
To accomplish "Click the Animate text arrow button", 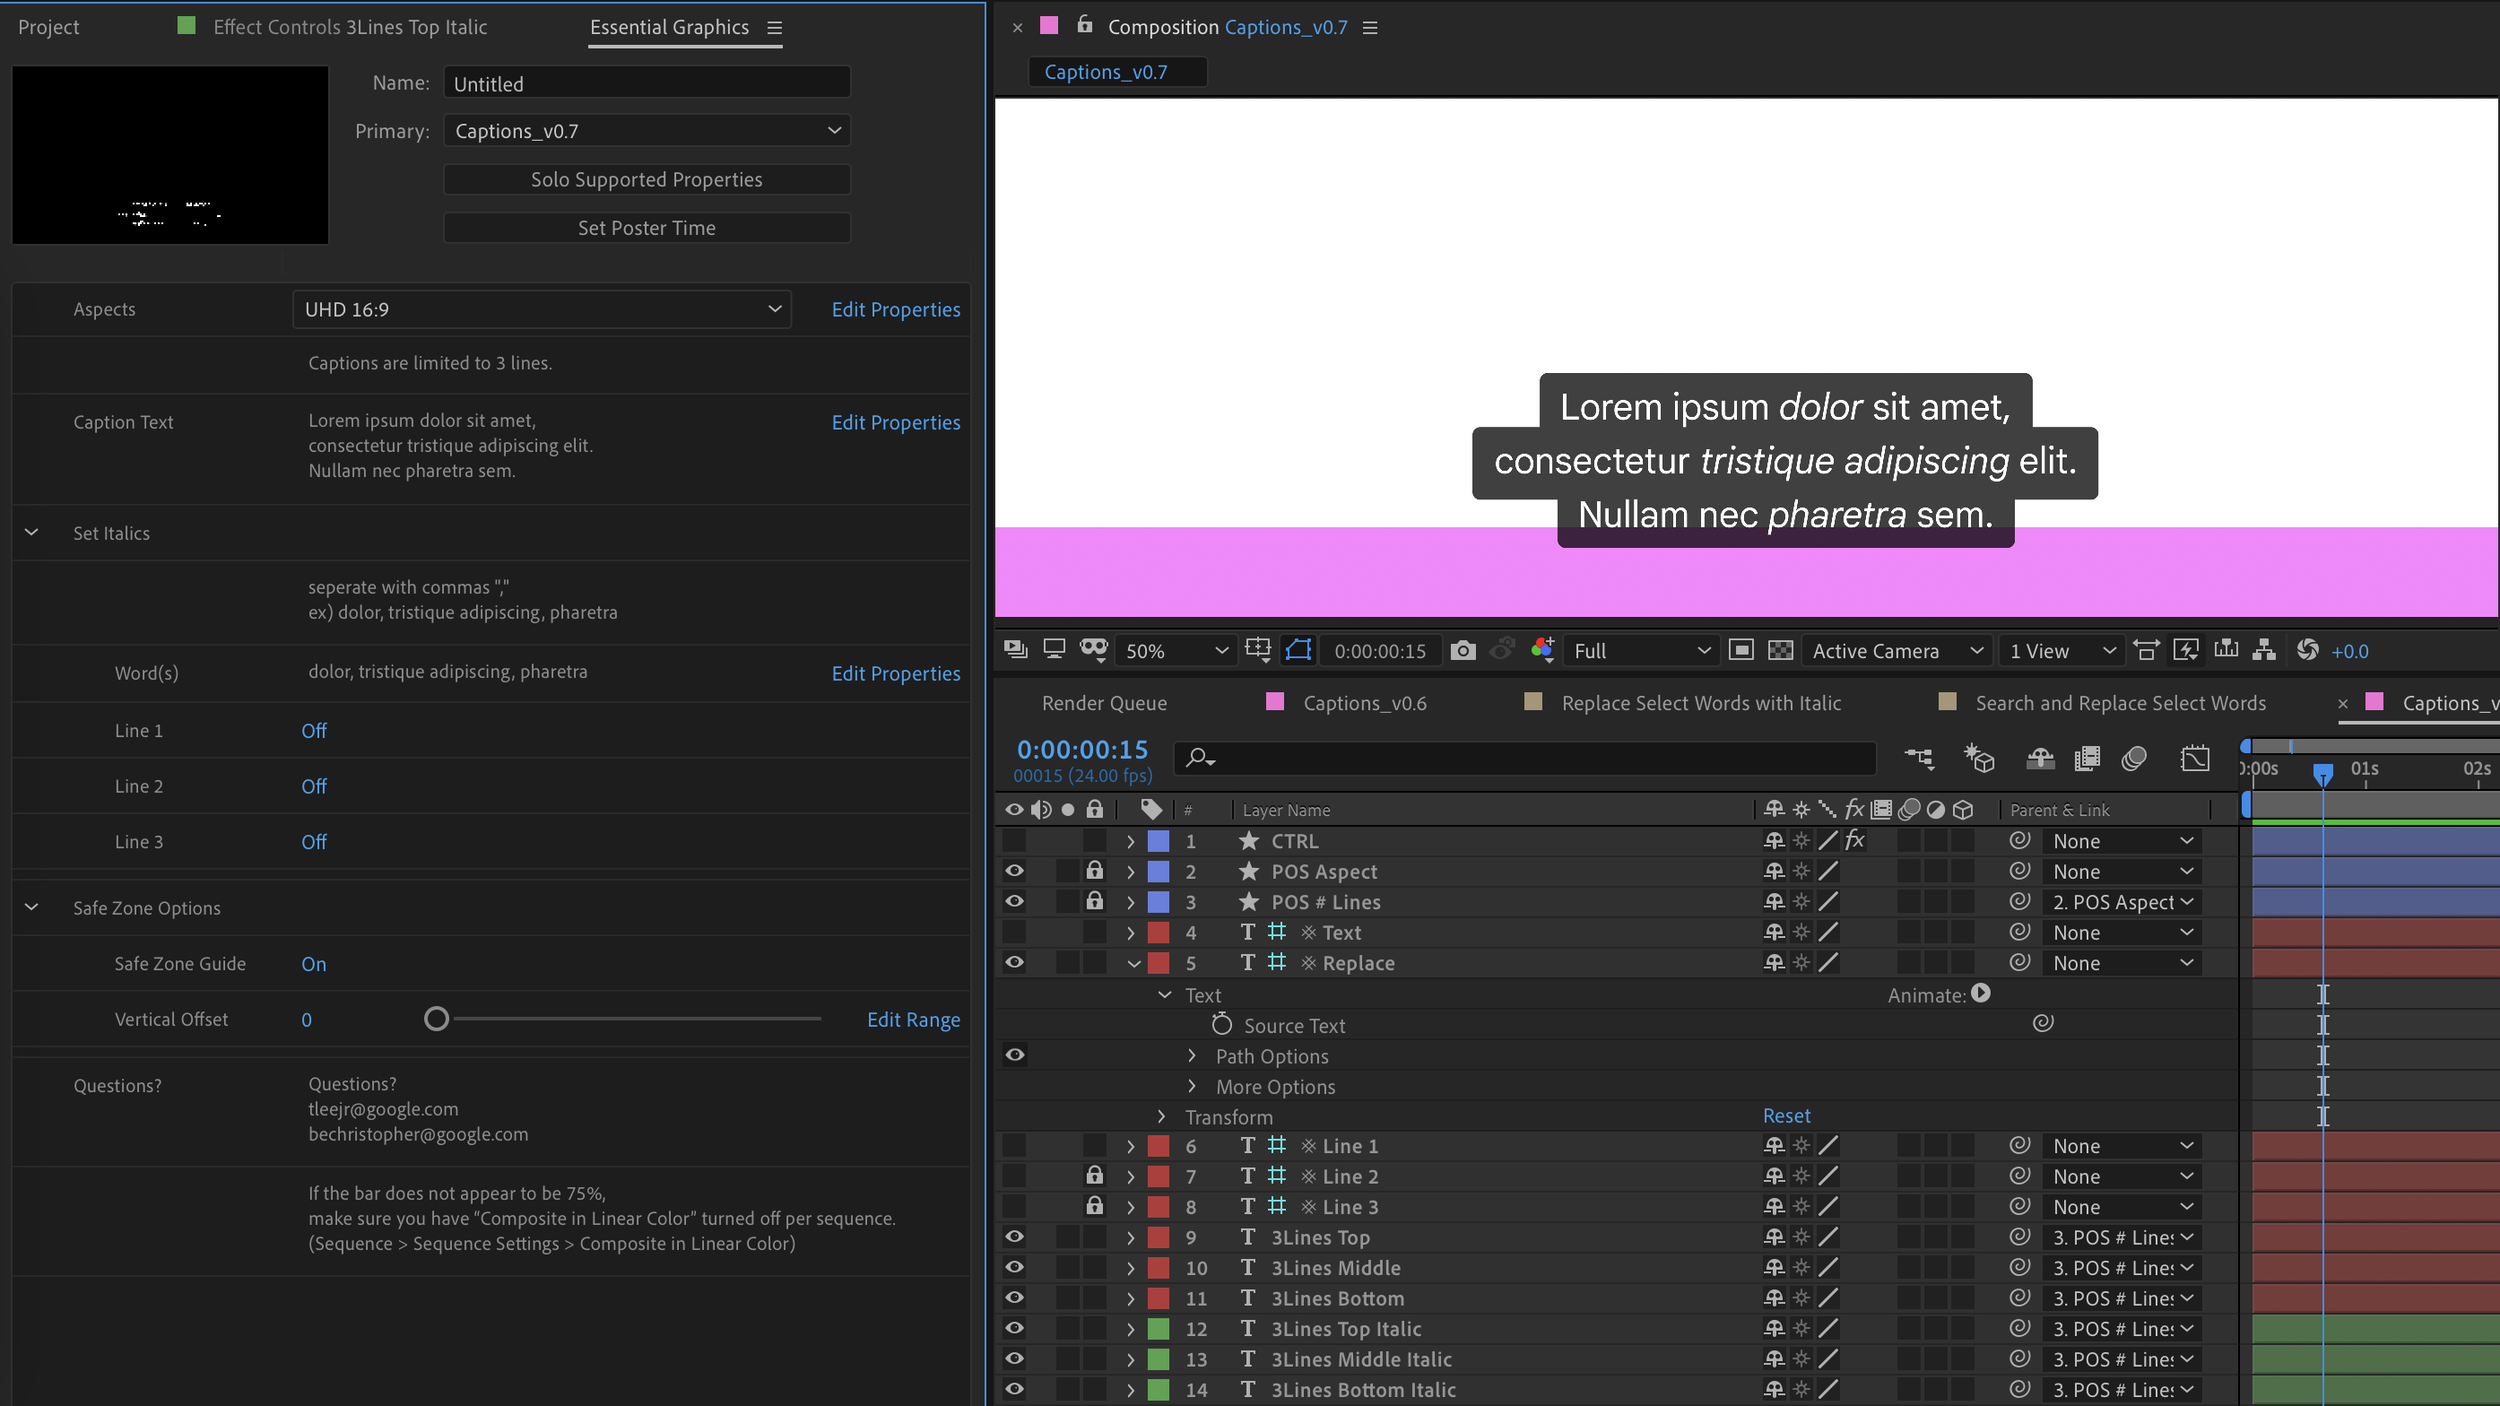I will [1980, 994].
